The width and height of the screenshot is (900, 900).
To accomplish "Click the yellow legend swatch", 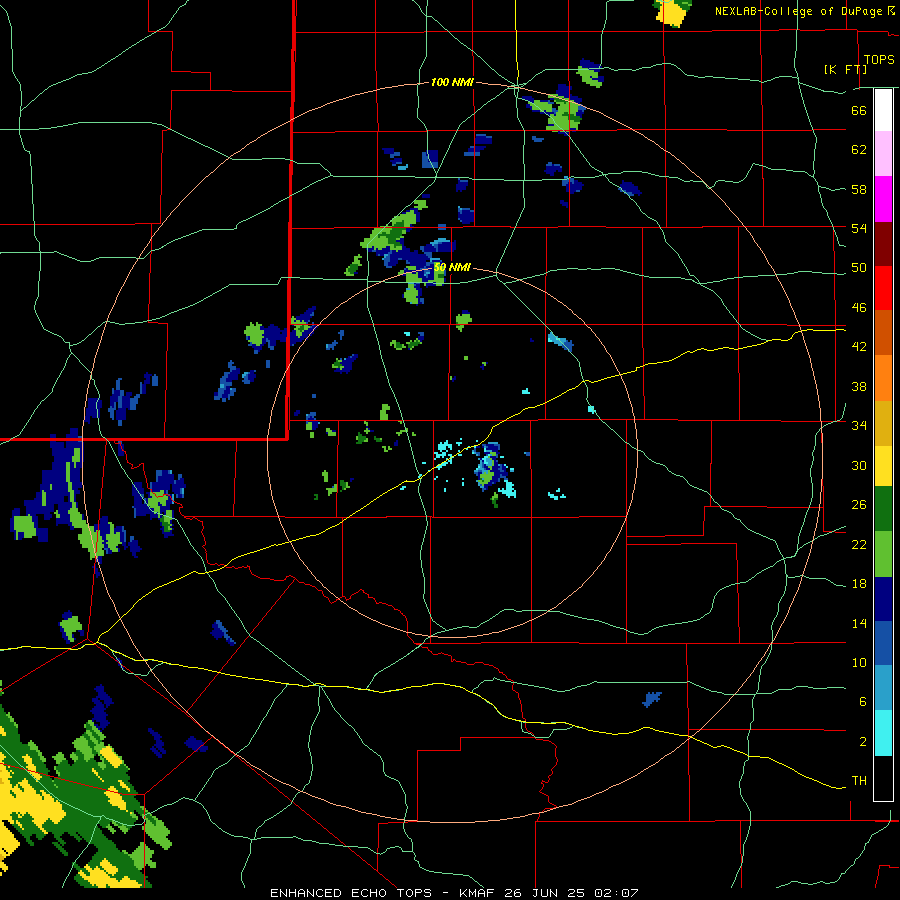I will tap(883, 466).
